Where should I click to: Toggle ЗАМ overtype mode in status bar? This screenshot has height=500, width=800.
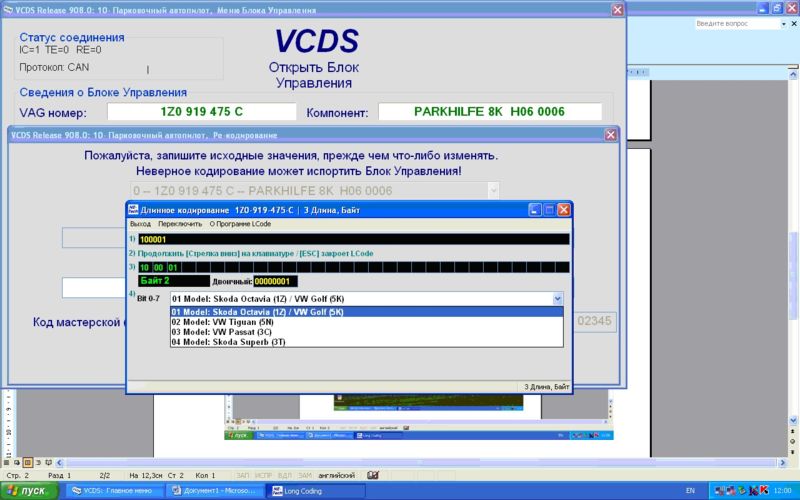tap(305, 476)
